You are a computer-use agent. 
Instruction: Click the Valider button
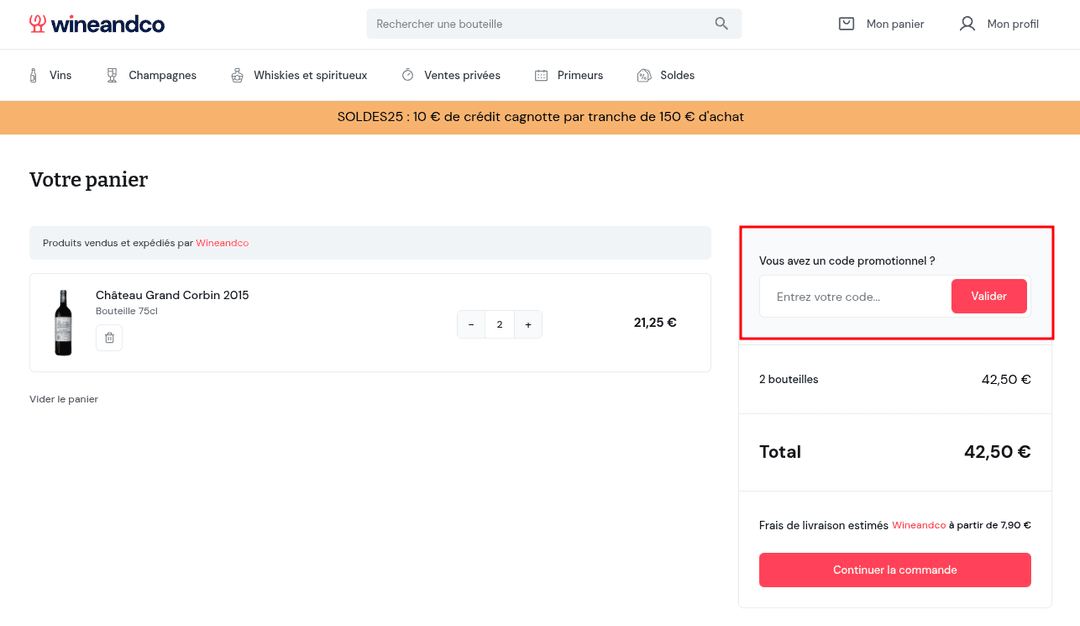tap(989, 296)
